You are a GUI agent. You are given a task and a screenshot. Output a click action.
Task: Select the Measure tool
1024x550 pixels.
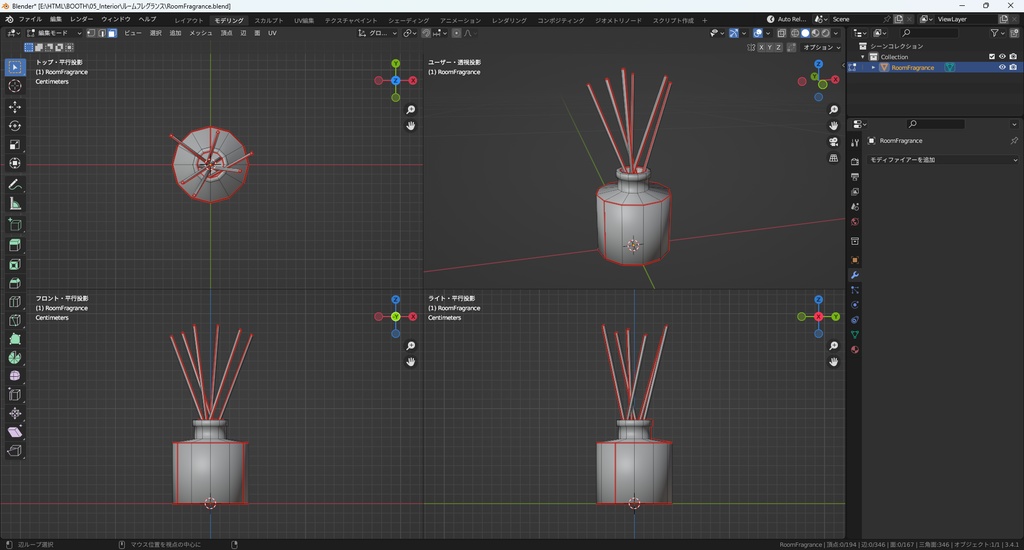coord(15,204)
